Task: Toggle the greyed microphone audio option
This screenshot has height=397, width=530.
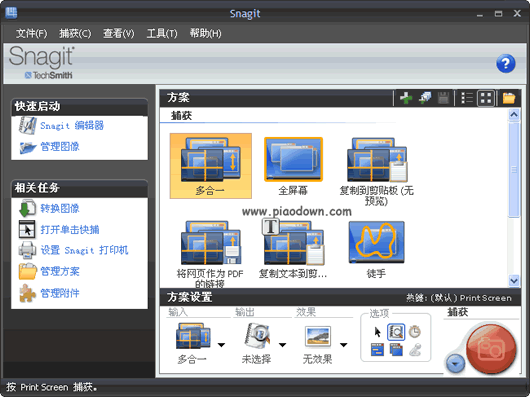Action: pyautogui.click(x=415, y=350)
